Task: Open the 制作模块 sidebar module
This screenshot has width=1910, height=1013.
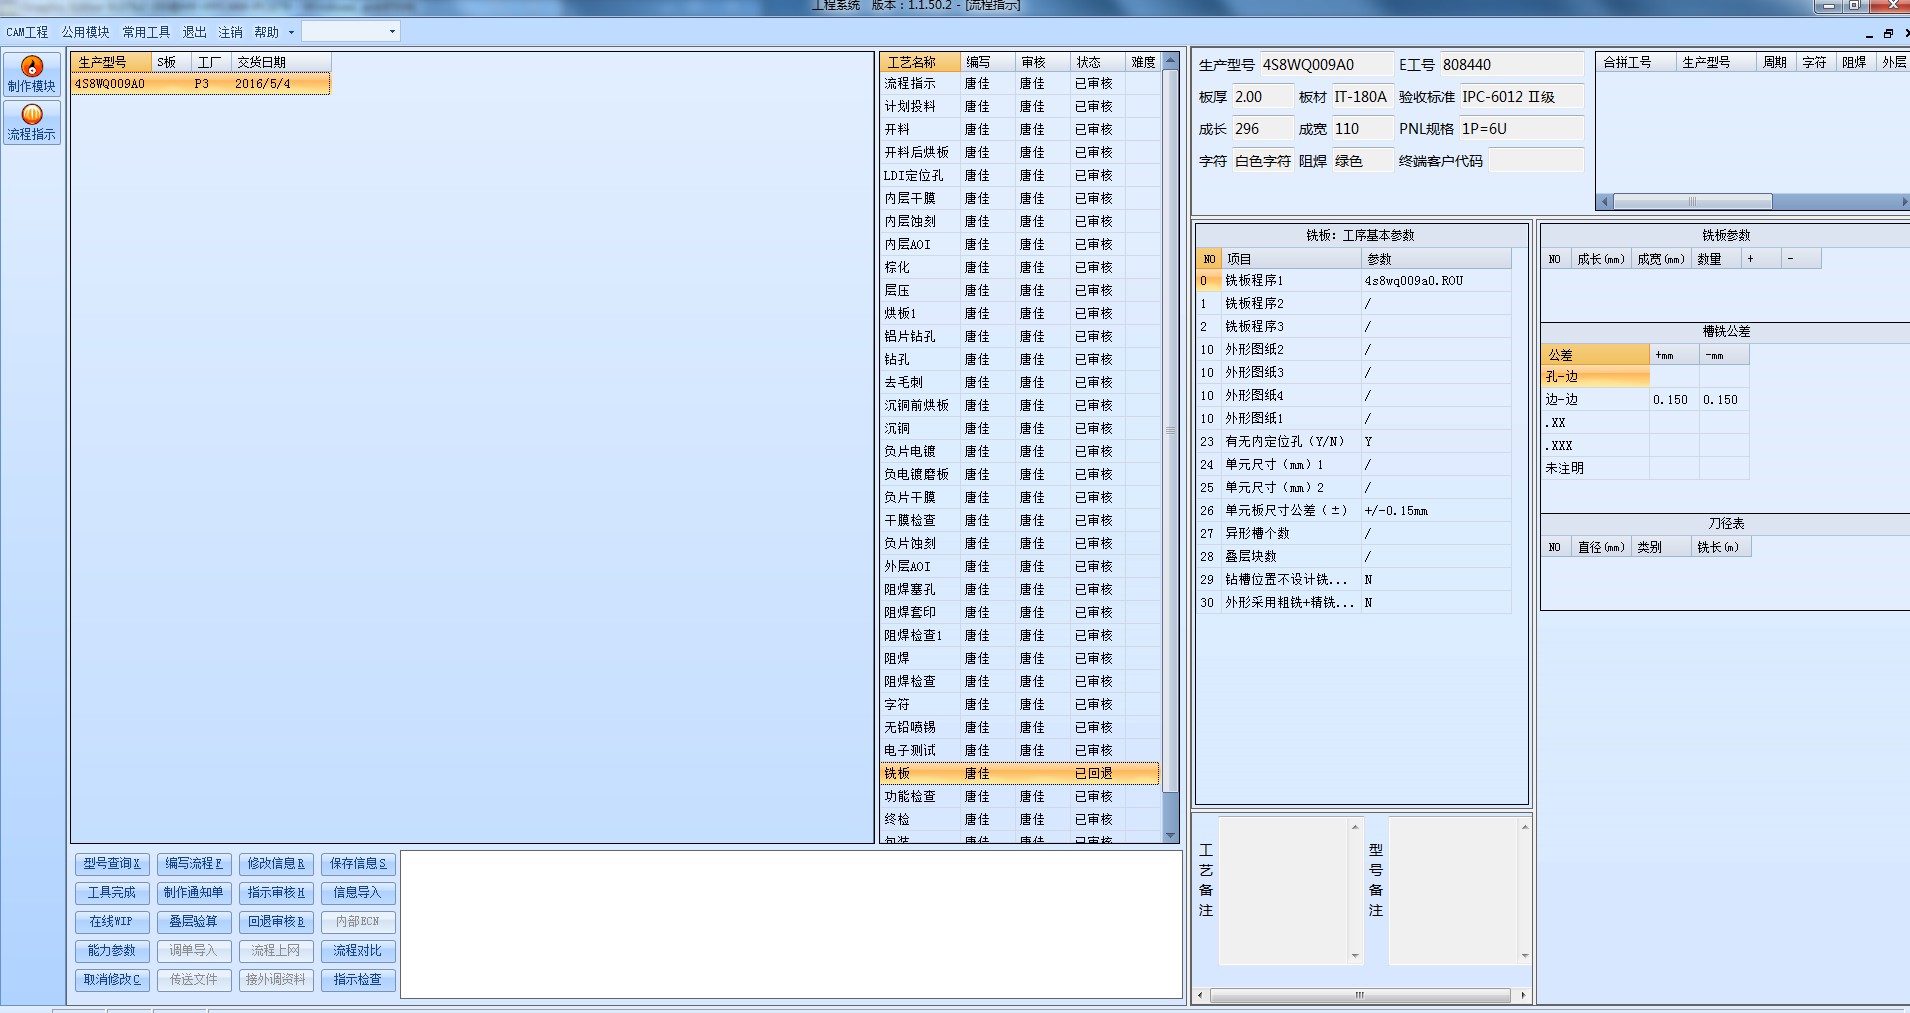Action: [32, 75]
